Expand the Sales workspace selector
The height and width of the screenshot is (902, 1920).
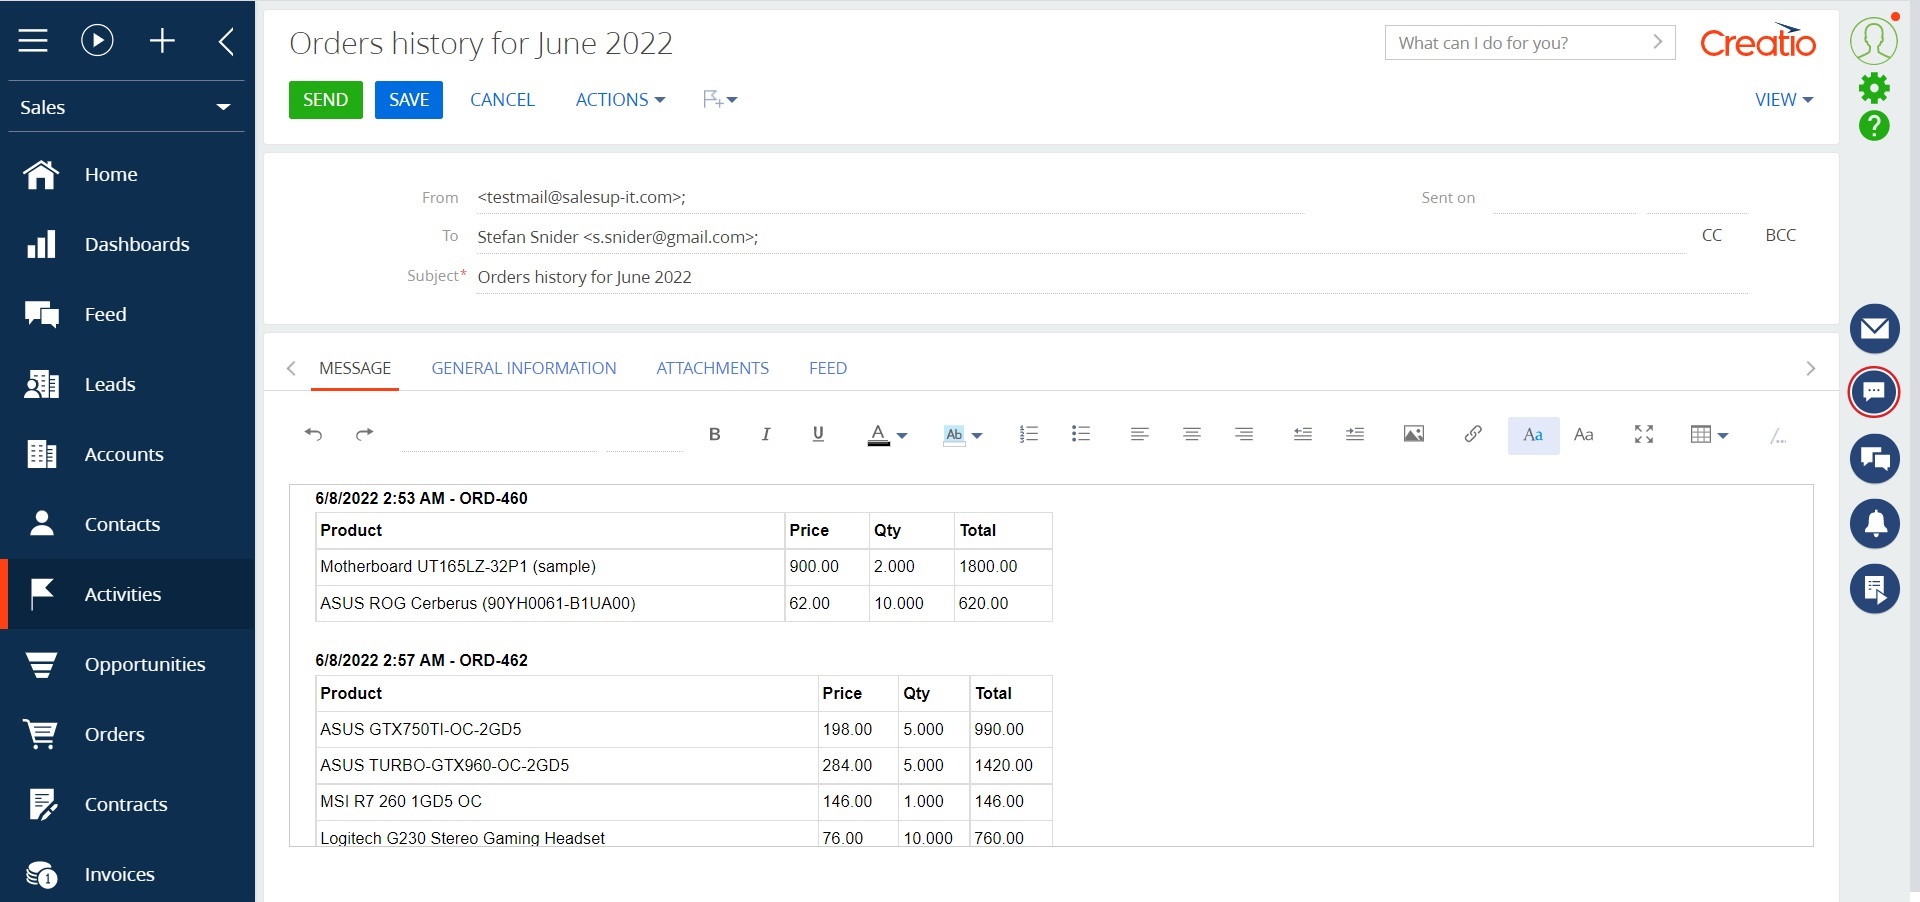[x=224, y=107]
